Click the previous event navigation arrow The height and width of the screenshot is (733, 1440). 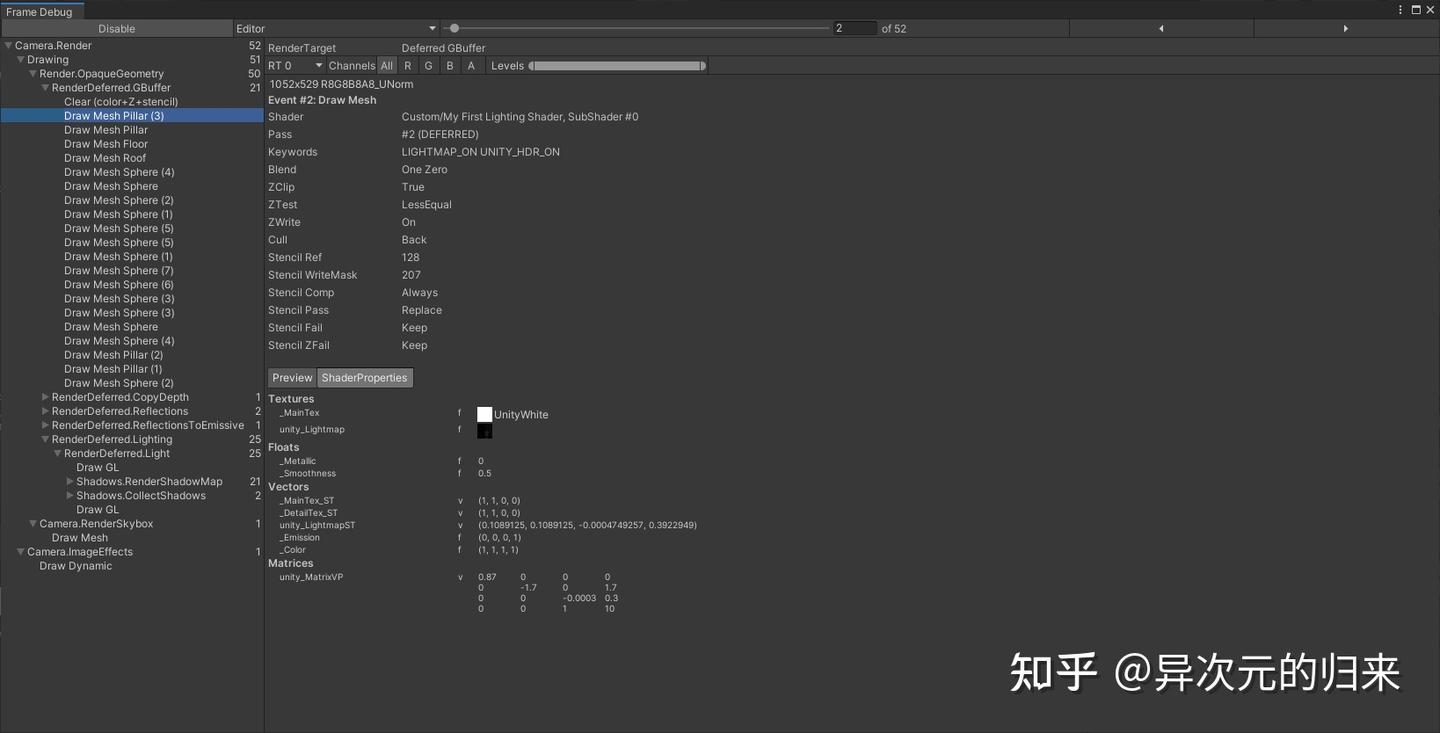pyautogui.click(x=1160, y=28)
